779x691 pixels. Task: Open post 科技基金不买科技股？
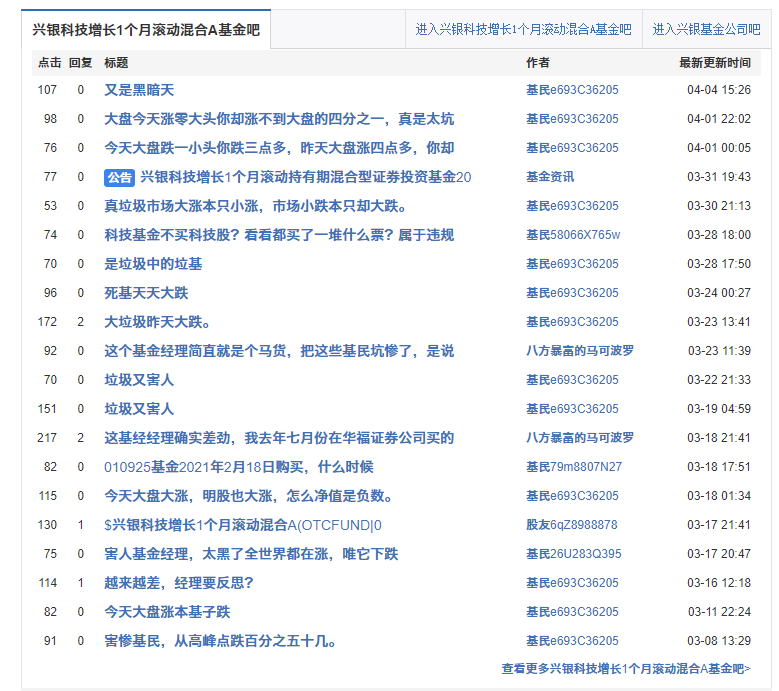click(x=279, y=234)
